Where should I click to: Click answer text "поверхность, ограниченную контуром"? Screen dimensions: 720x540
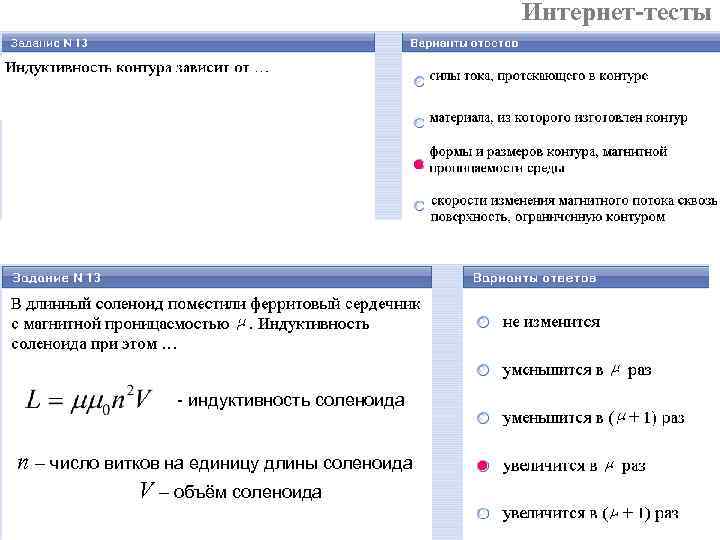point(548,217)
